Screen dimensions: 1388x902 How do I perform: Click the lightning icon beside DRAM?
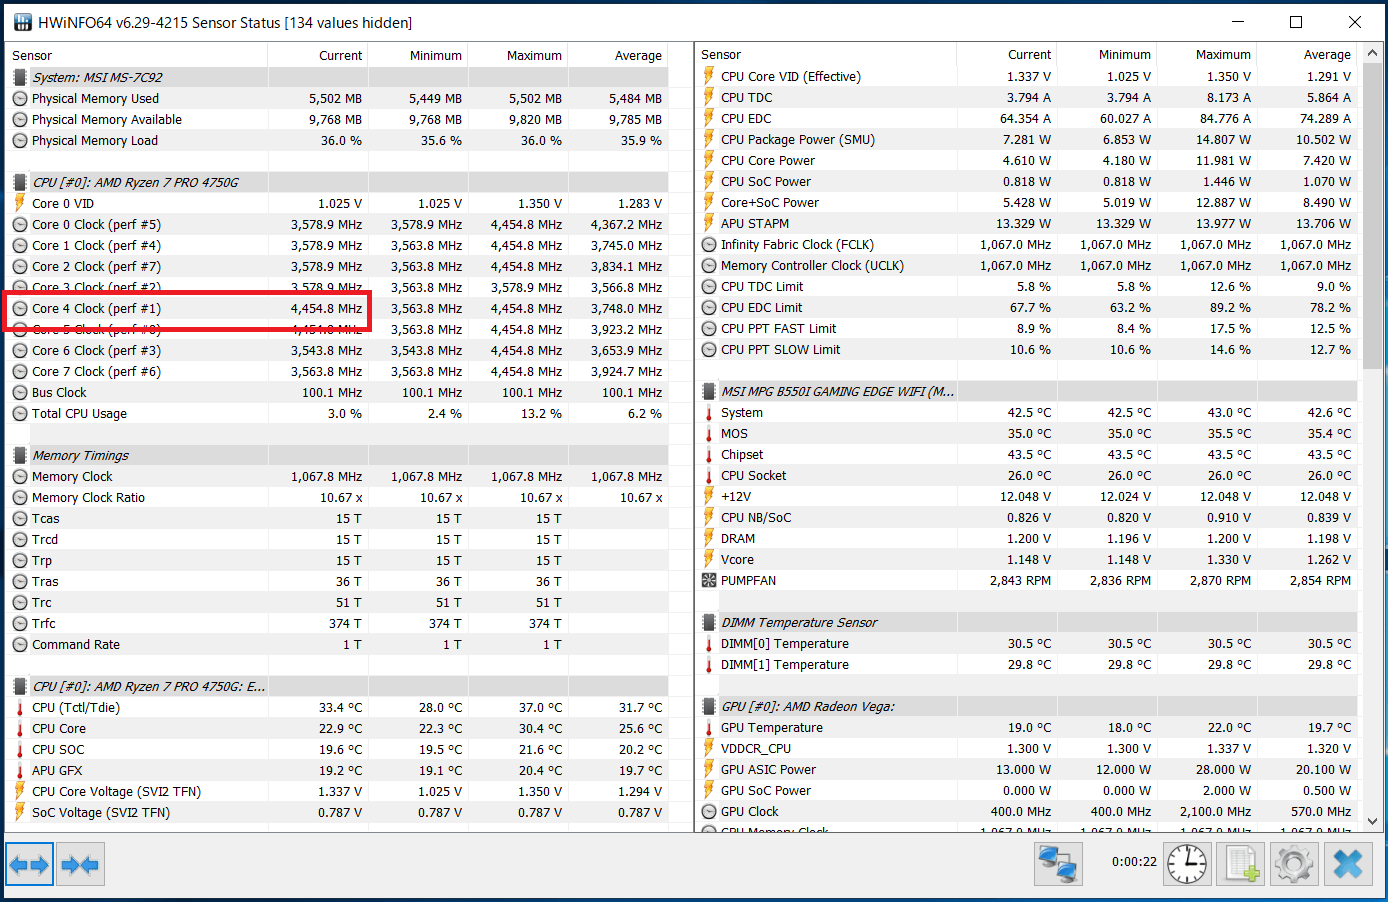pos(709,538)
